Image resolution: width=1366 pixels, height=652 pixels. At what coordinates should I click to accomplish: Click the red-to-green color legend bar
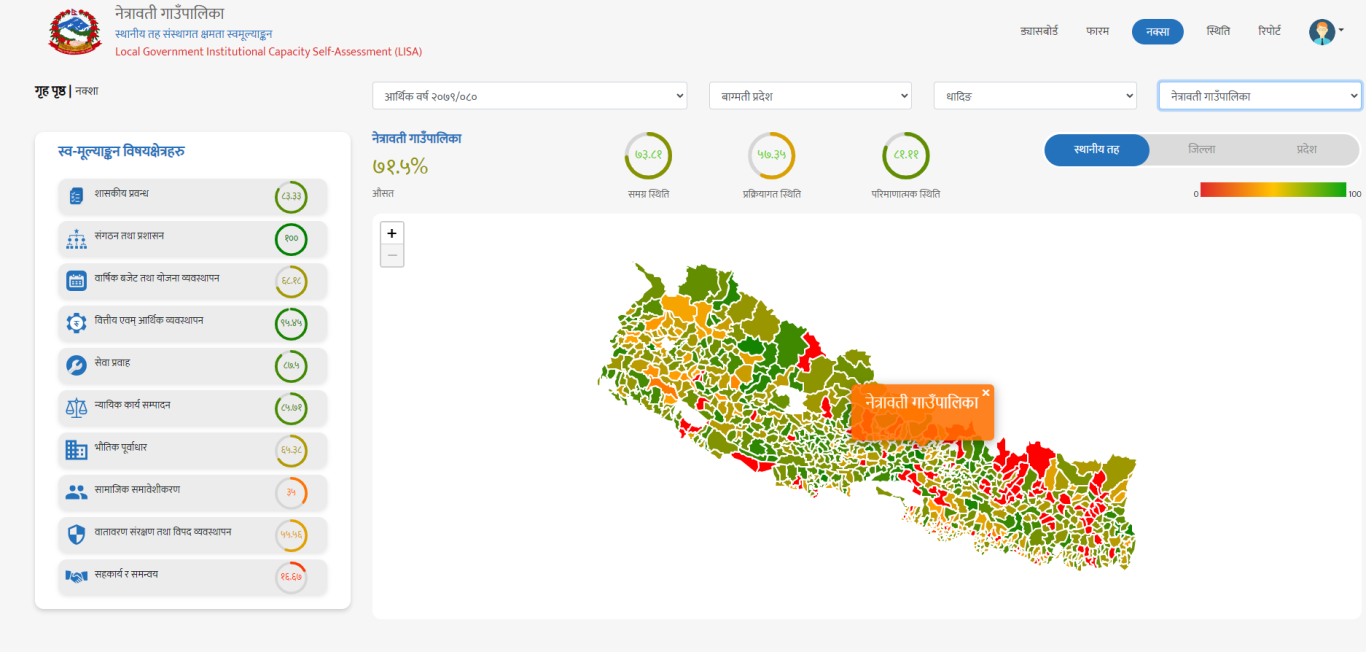point(1272,189)
